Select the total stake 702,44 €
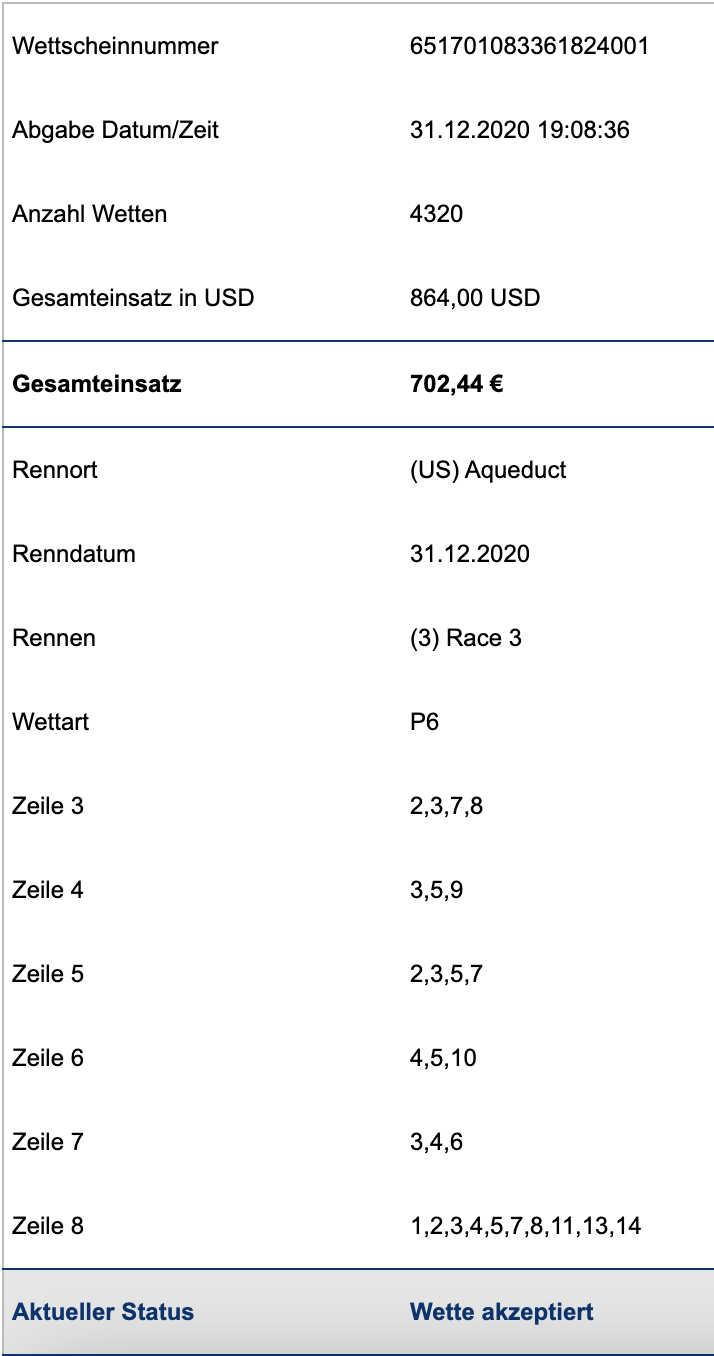Image resolution: width=714 pixels, height=1356 pixels. 456,383
